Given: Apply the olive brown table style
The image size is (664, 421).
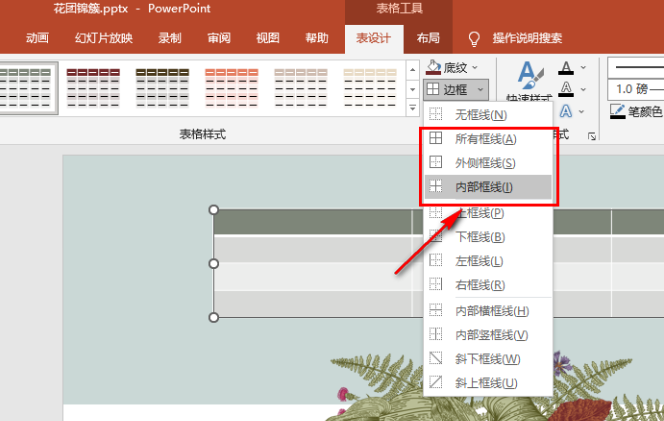Looking at the screenshot, I should (x=162, y=88).
